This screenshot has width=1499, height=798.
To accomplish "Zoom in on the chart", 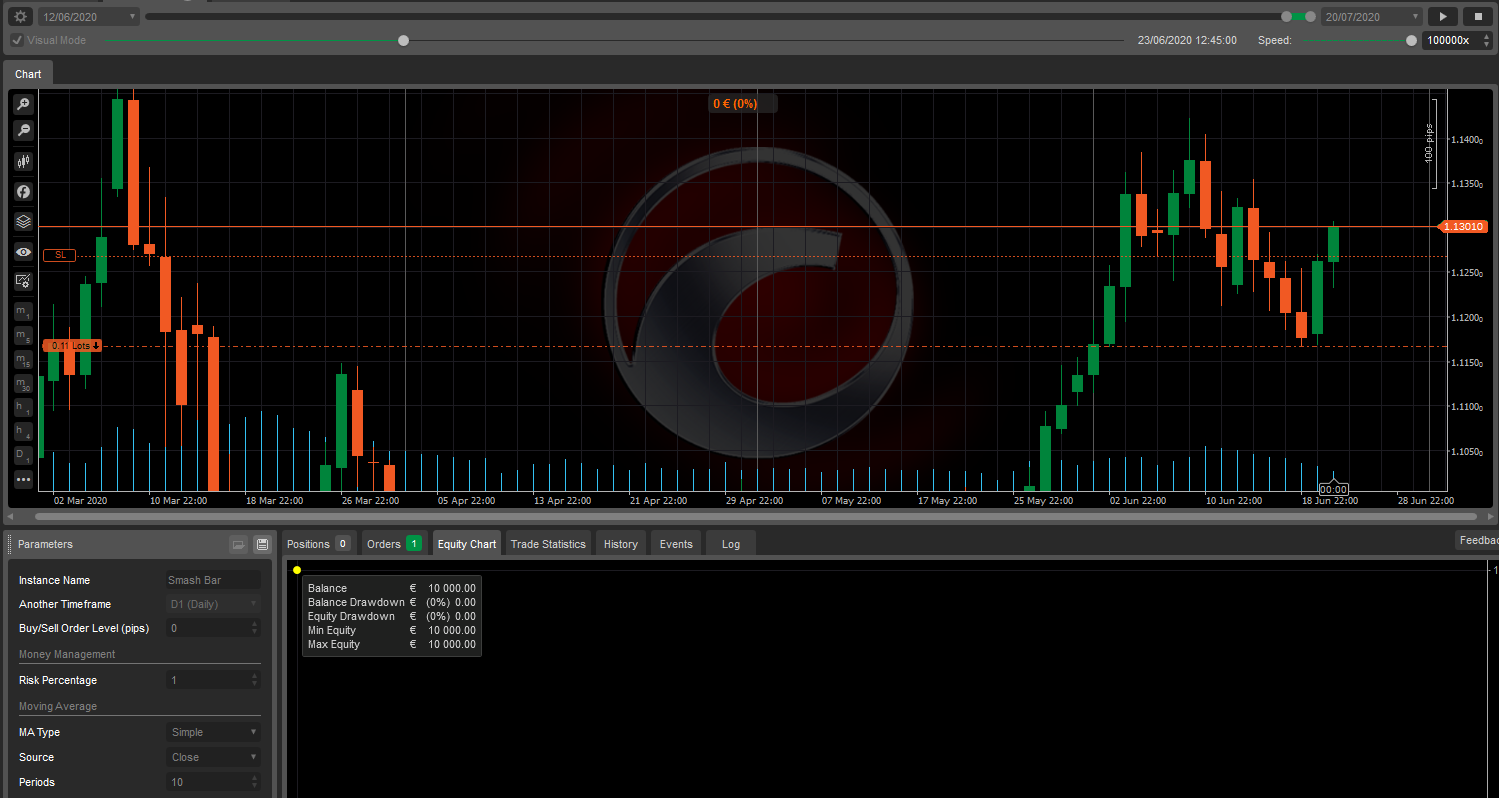I will point(23,104).
